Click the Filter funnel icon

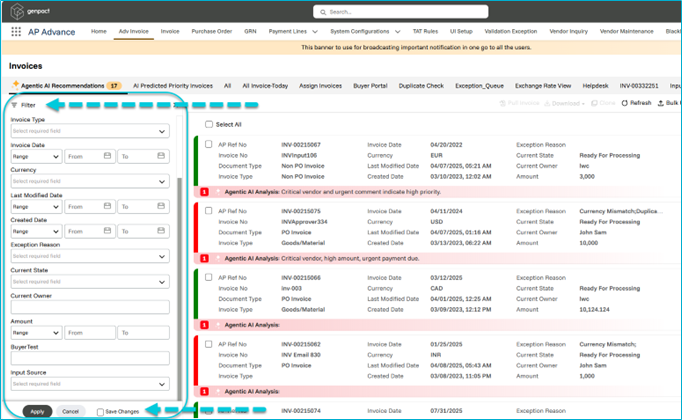click(13, 104)
